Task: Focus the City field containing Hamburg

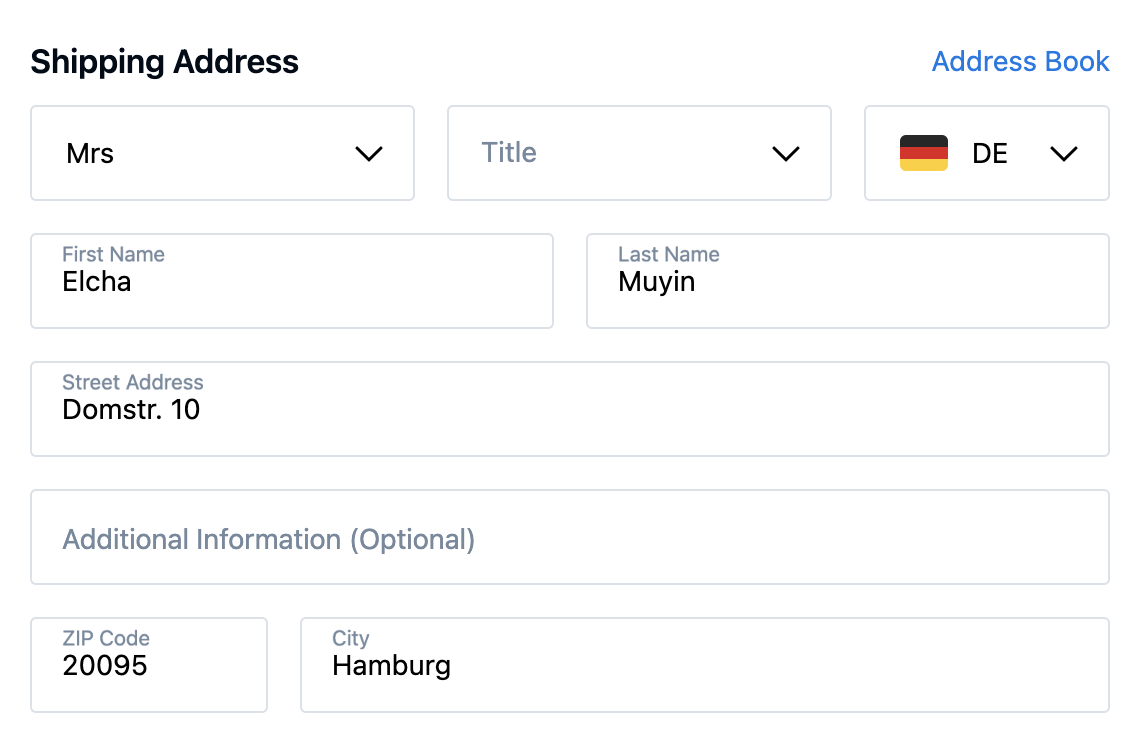Action: (x=704, y=666)
